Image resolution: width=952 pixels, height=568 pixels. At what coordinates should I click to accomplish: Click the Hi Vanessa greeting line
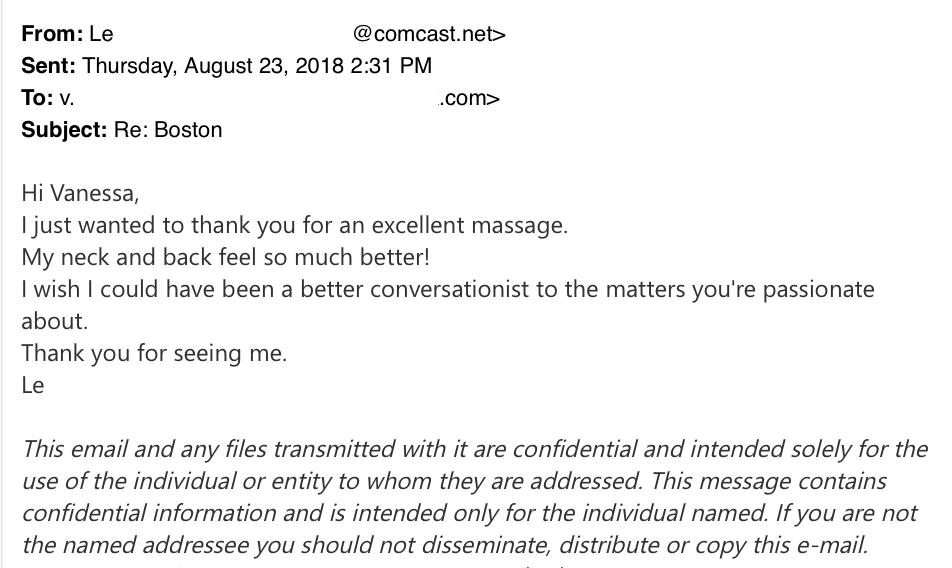point(80,194)
